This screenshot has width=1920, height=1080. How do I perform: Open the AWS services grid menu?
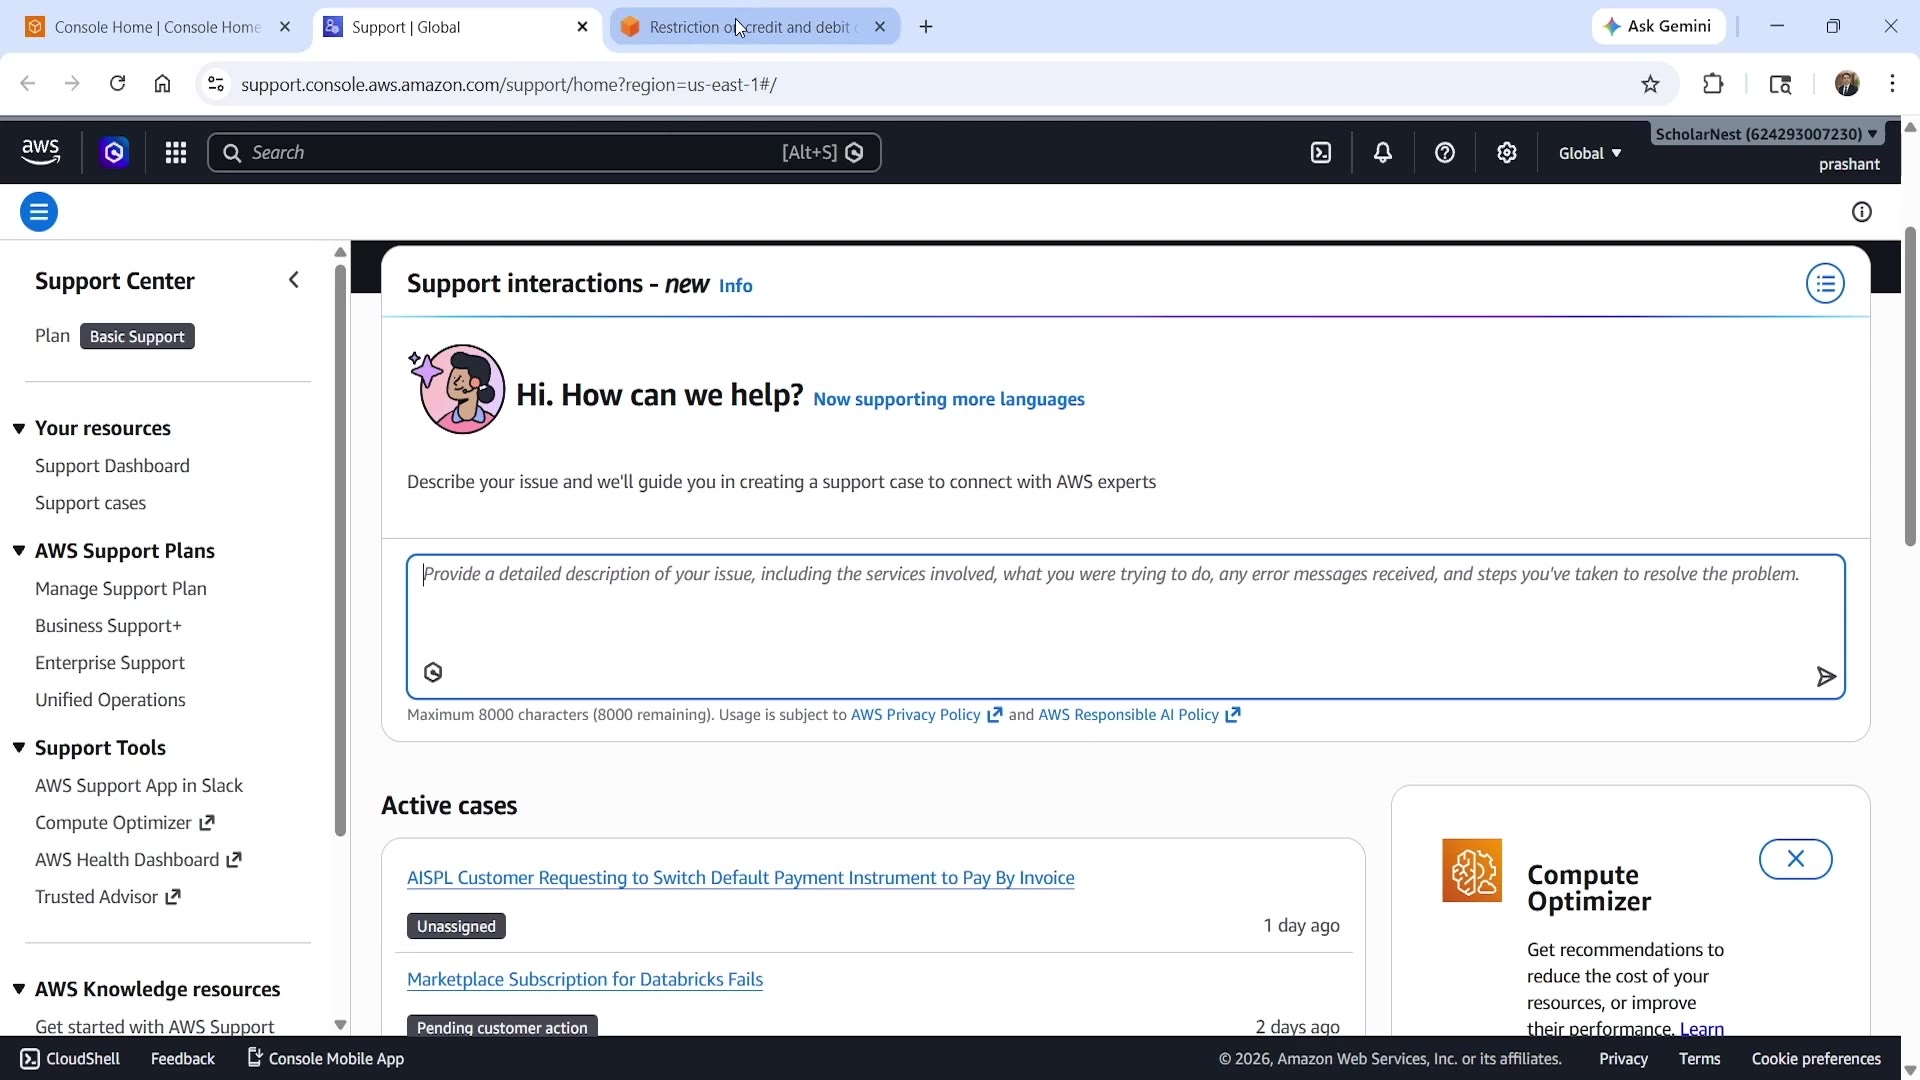click(176, 152)
